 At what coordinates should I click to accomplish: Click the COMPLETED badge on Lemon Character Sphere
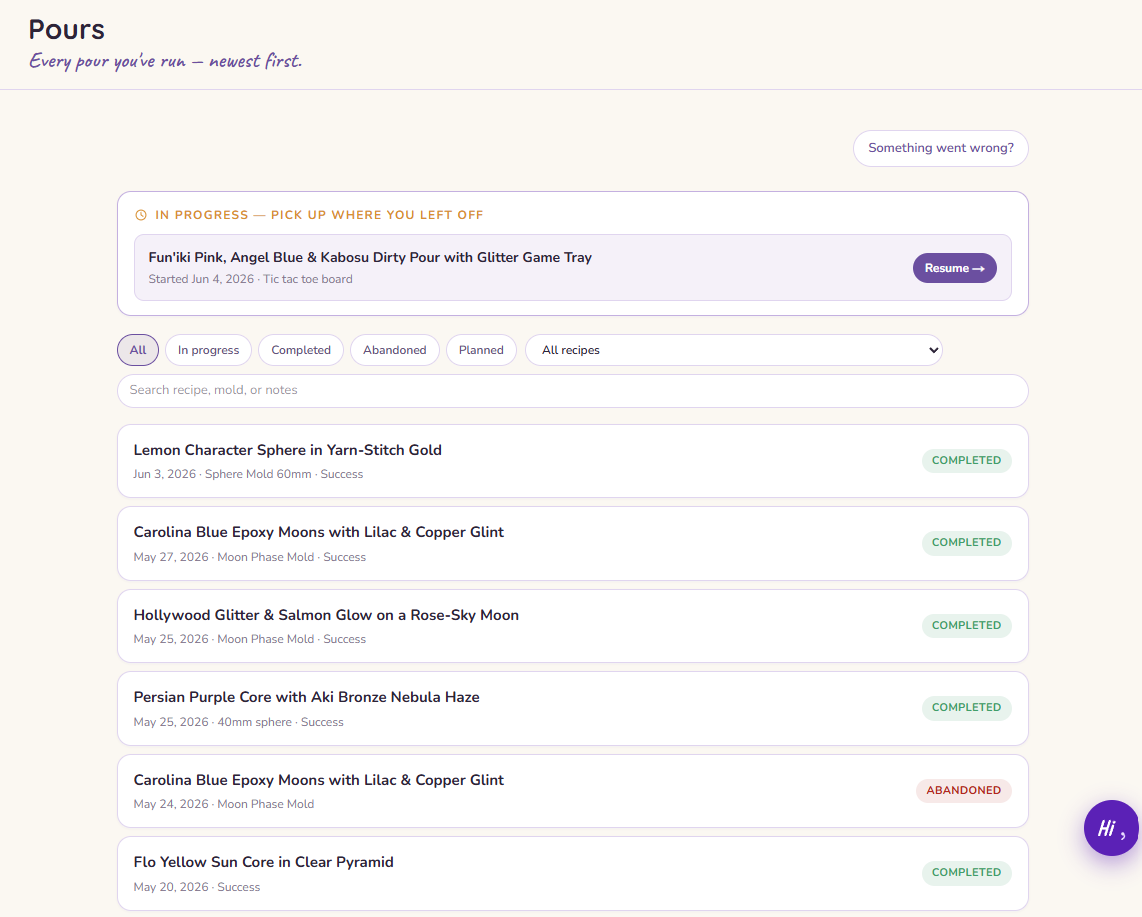[966, 460]
